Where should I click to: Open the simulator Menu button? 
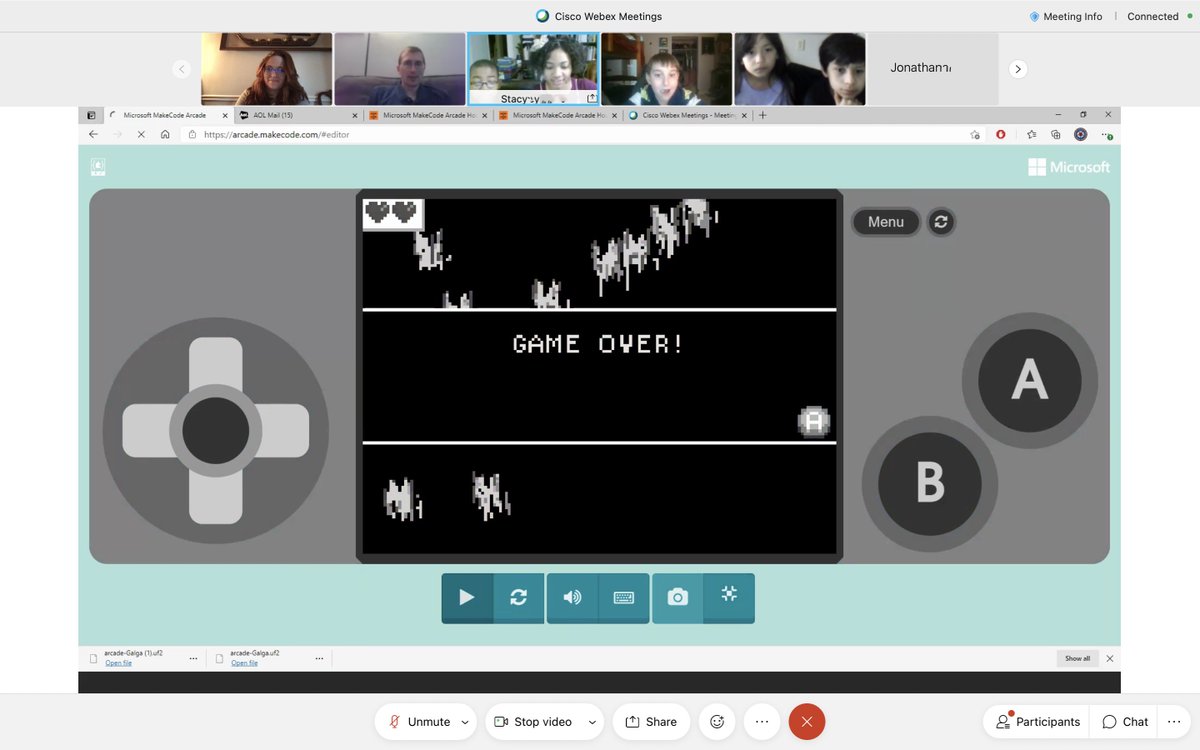(885, 222)
